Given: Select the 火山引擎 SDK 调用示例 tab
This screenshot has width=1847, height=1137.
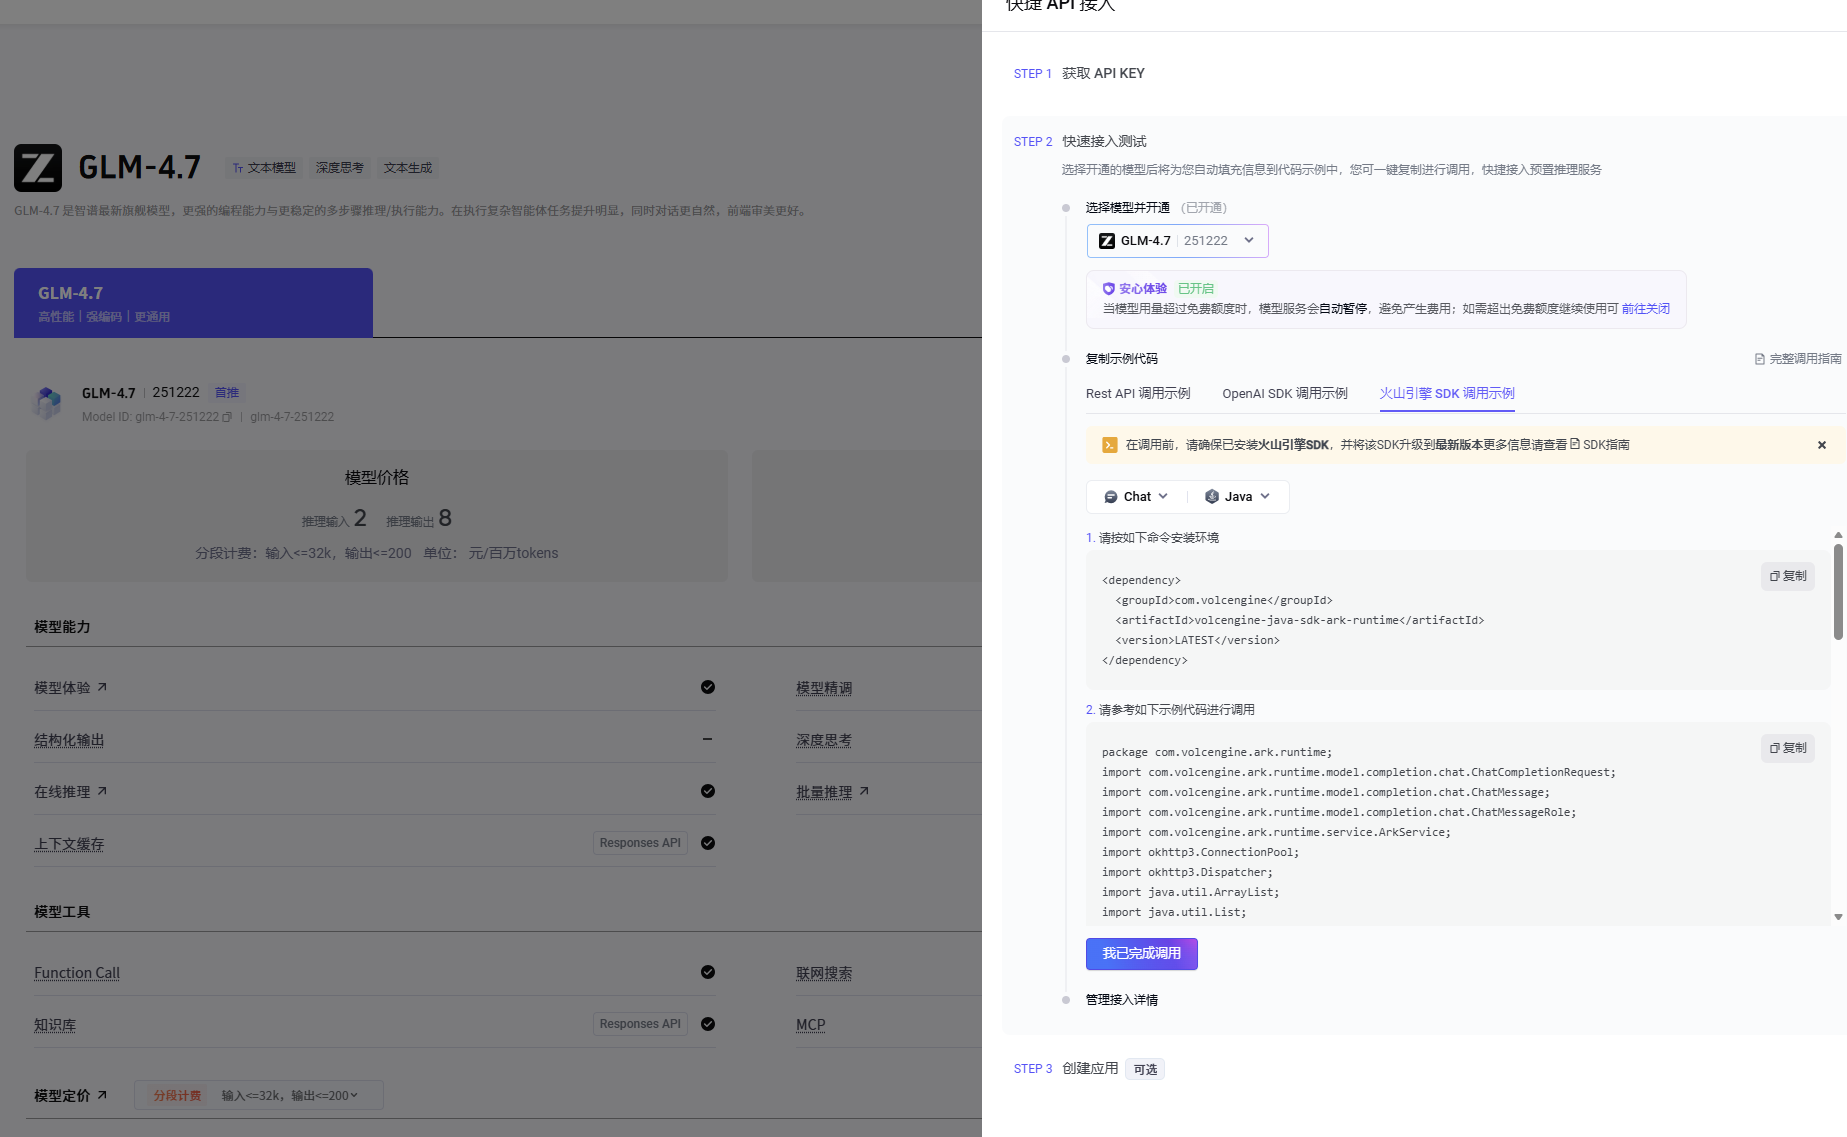Looking at the screenshot, I should 1447,394.
